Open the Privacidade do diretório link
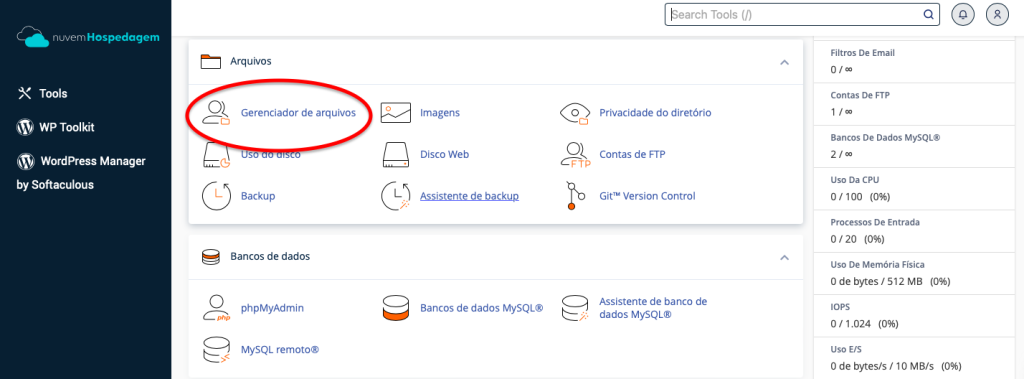Screen dimensions: 1024x379 click(x=655, y=112)
